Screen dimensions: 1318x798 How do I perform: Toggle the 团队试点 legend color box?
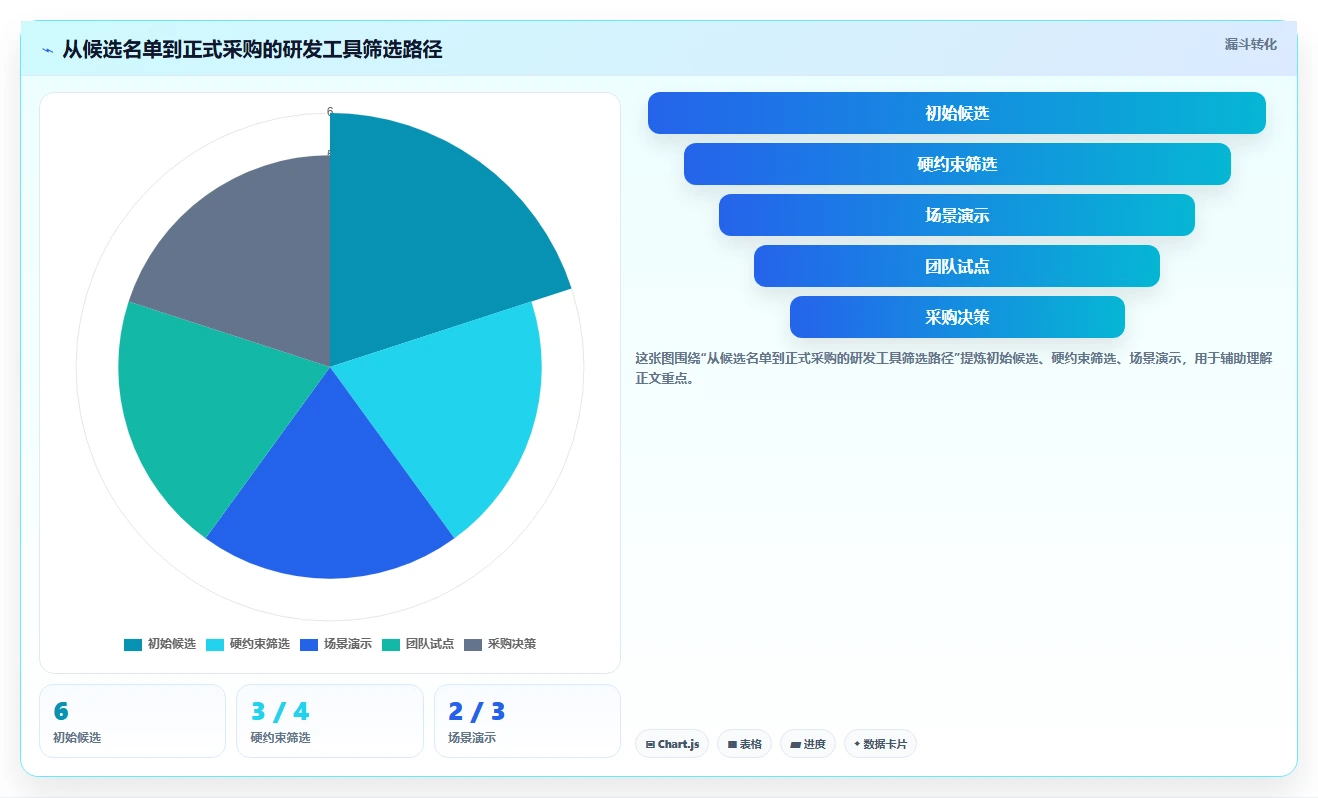click(x=391, y=644)
